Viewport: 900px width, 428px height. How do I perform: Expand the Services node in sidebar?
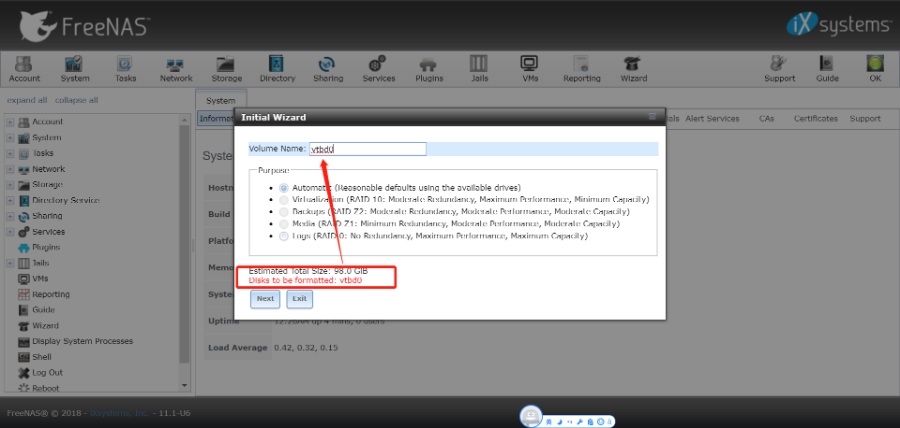(x=10, y=232)
